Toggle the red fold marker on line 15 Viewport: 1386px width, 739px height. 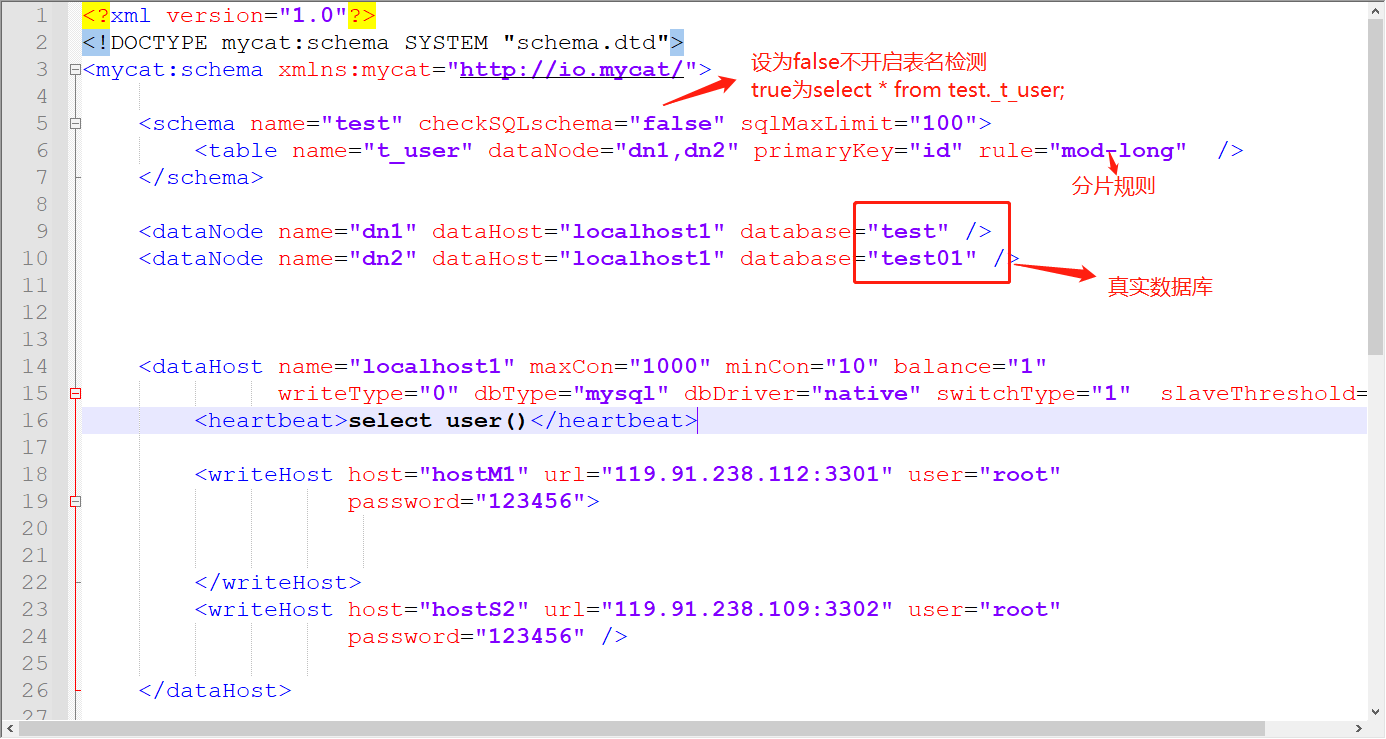(x=75, y=394)
